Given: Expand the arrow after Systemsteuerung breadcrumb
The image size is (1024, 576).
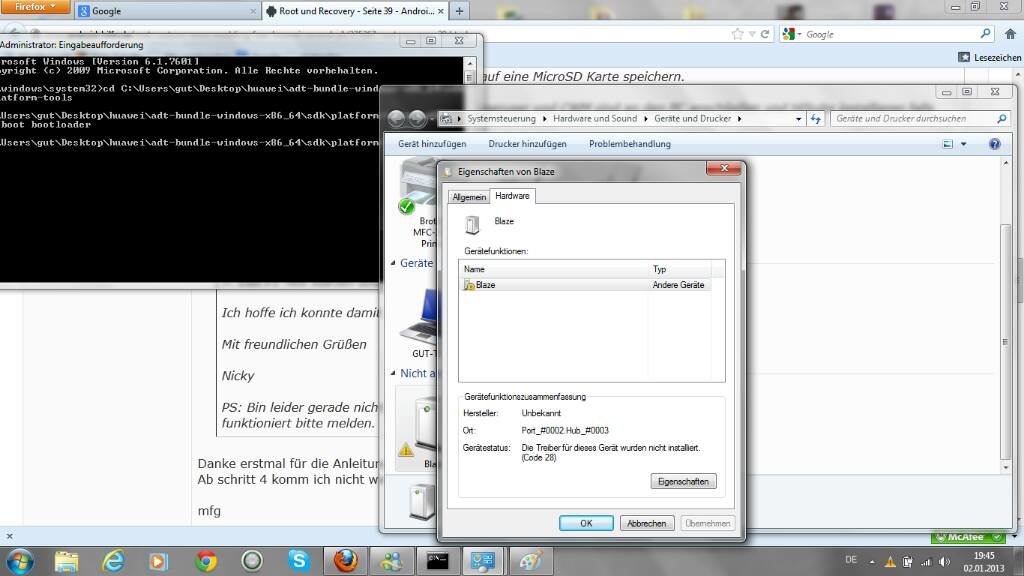Looking at the screenshot, I should coord(544,119).
